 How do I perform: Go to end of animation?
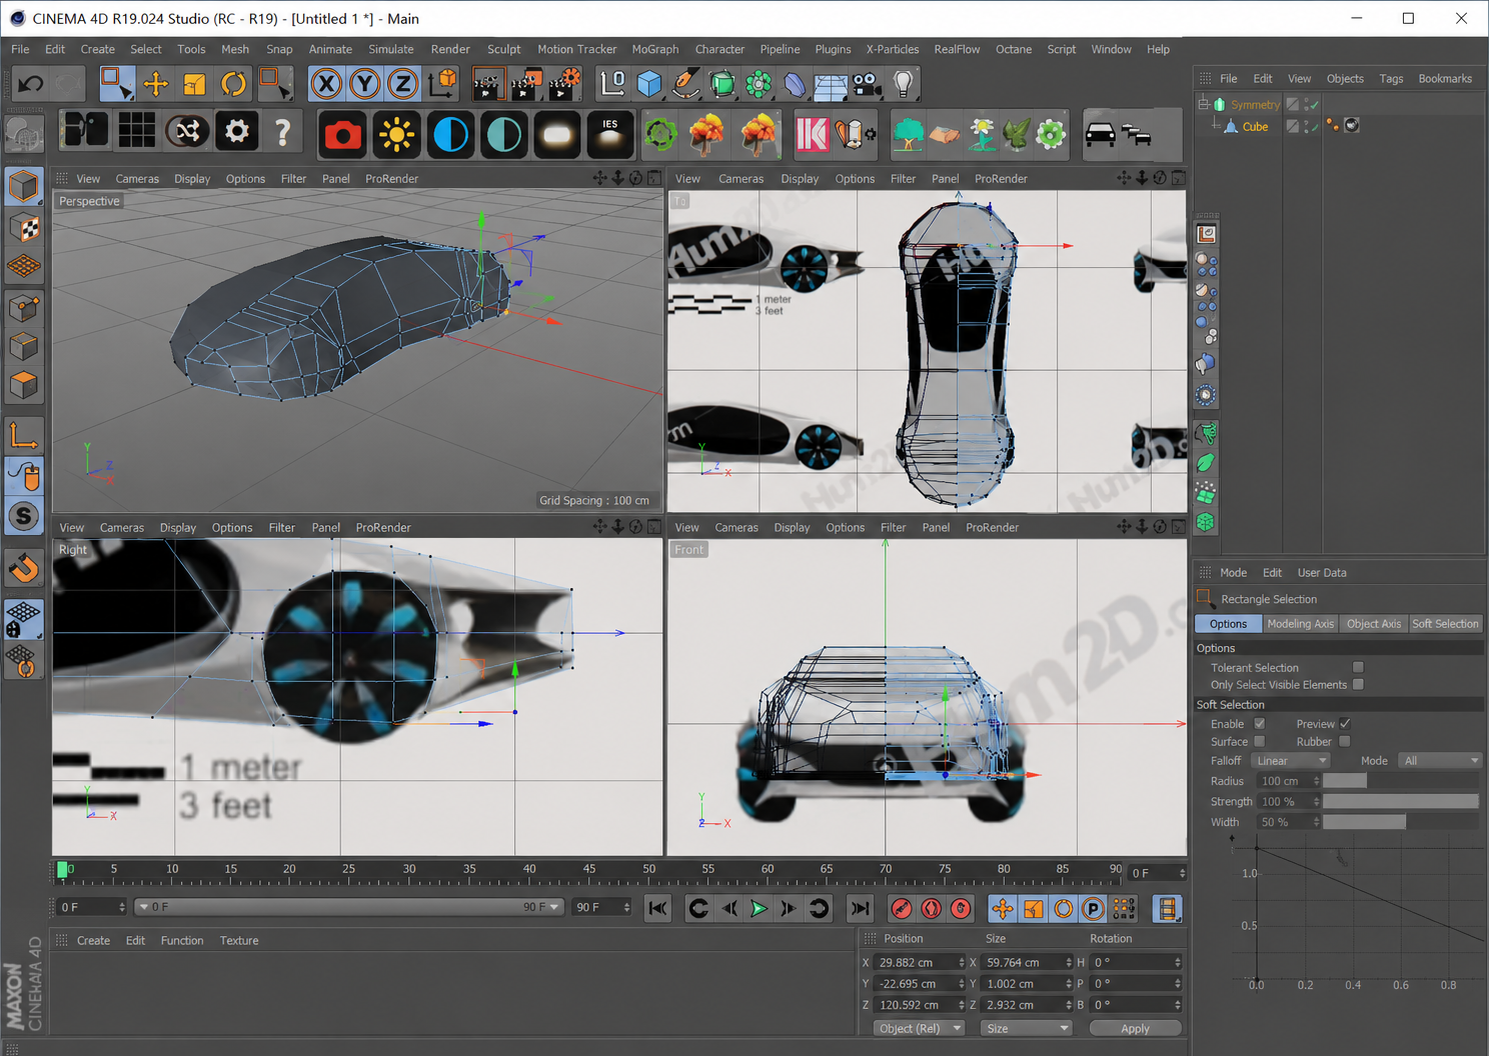point(859,908)
